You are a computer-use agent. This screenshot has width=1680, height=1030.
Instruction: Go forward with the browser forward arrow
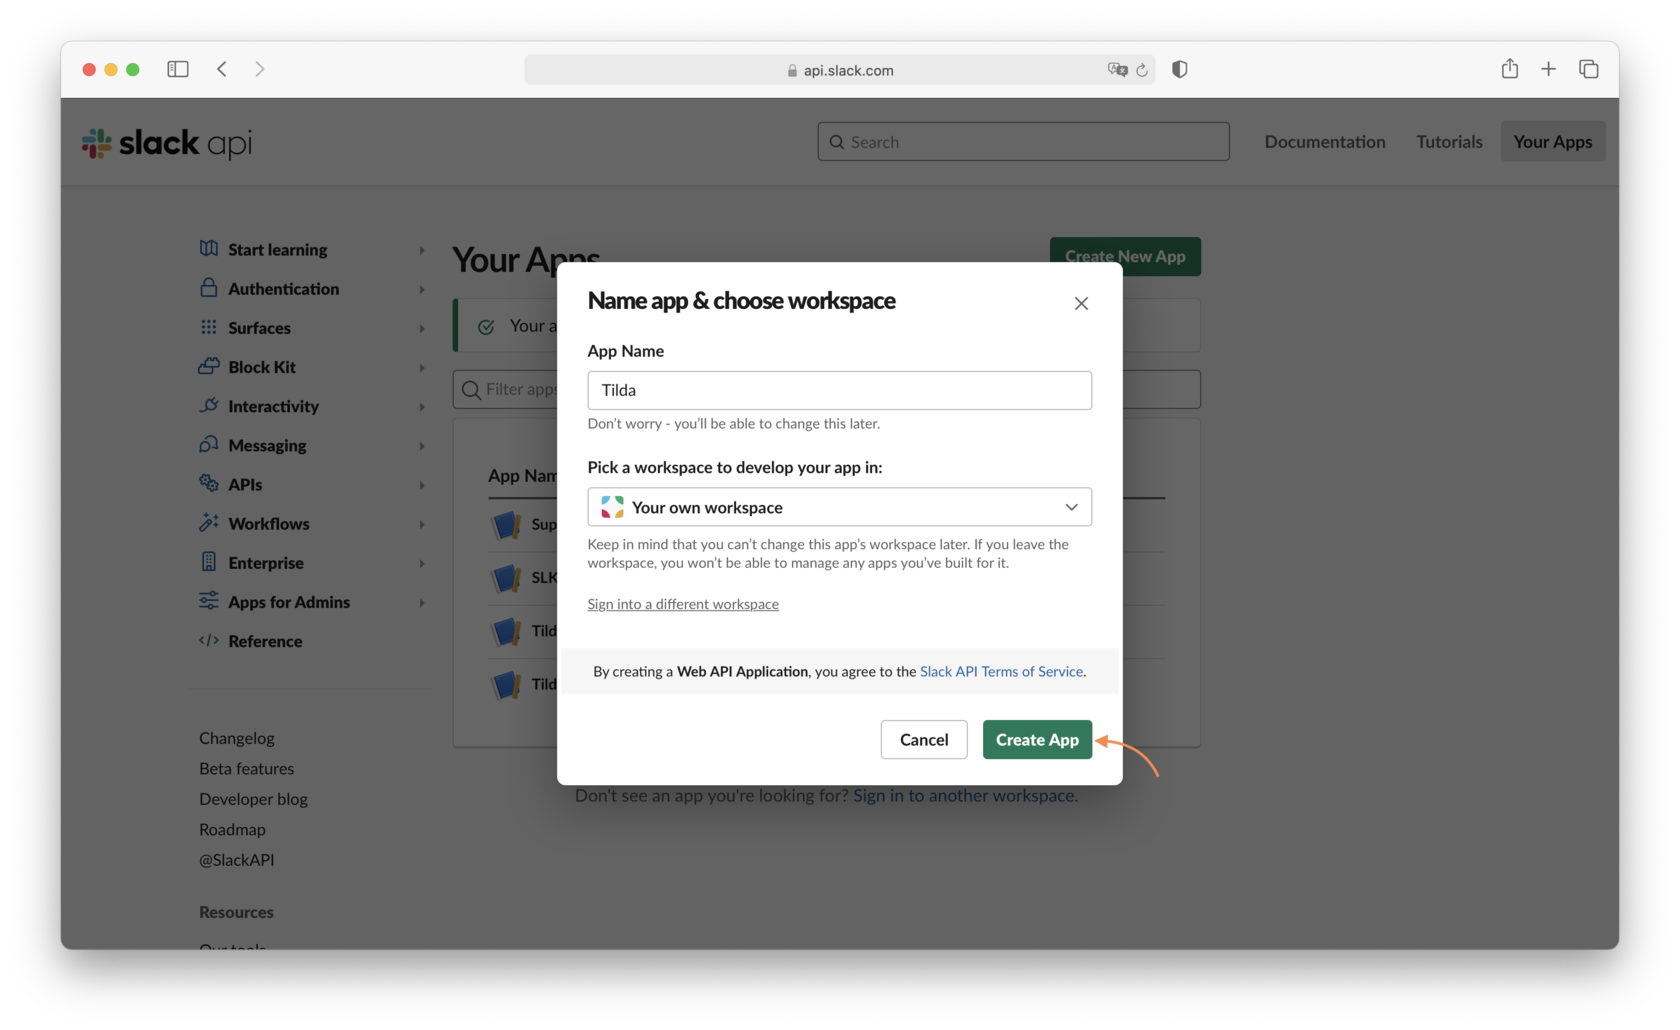[260, 69]
